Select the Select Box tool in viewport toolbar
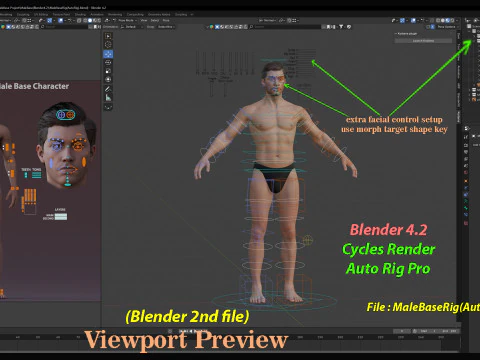Image resolution: width=480 pixels, height=360 pixels. (108, 36)
